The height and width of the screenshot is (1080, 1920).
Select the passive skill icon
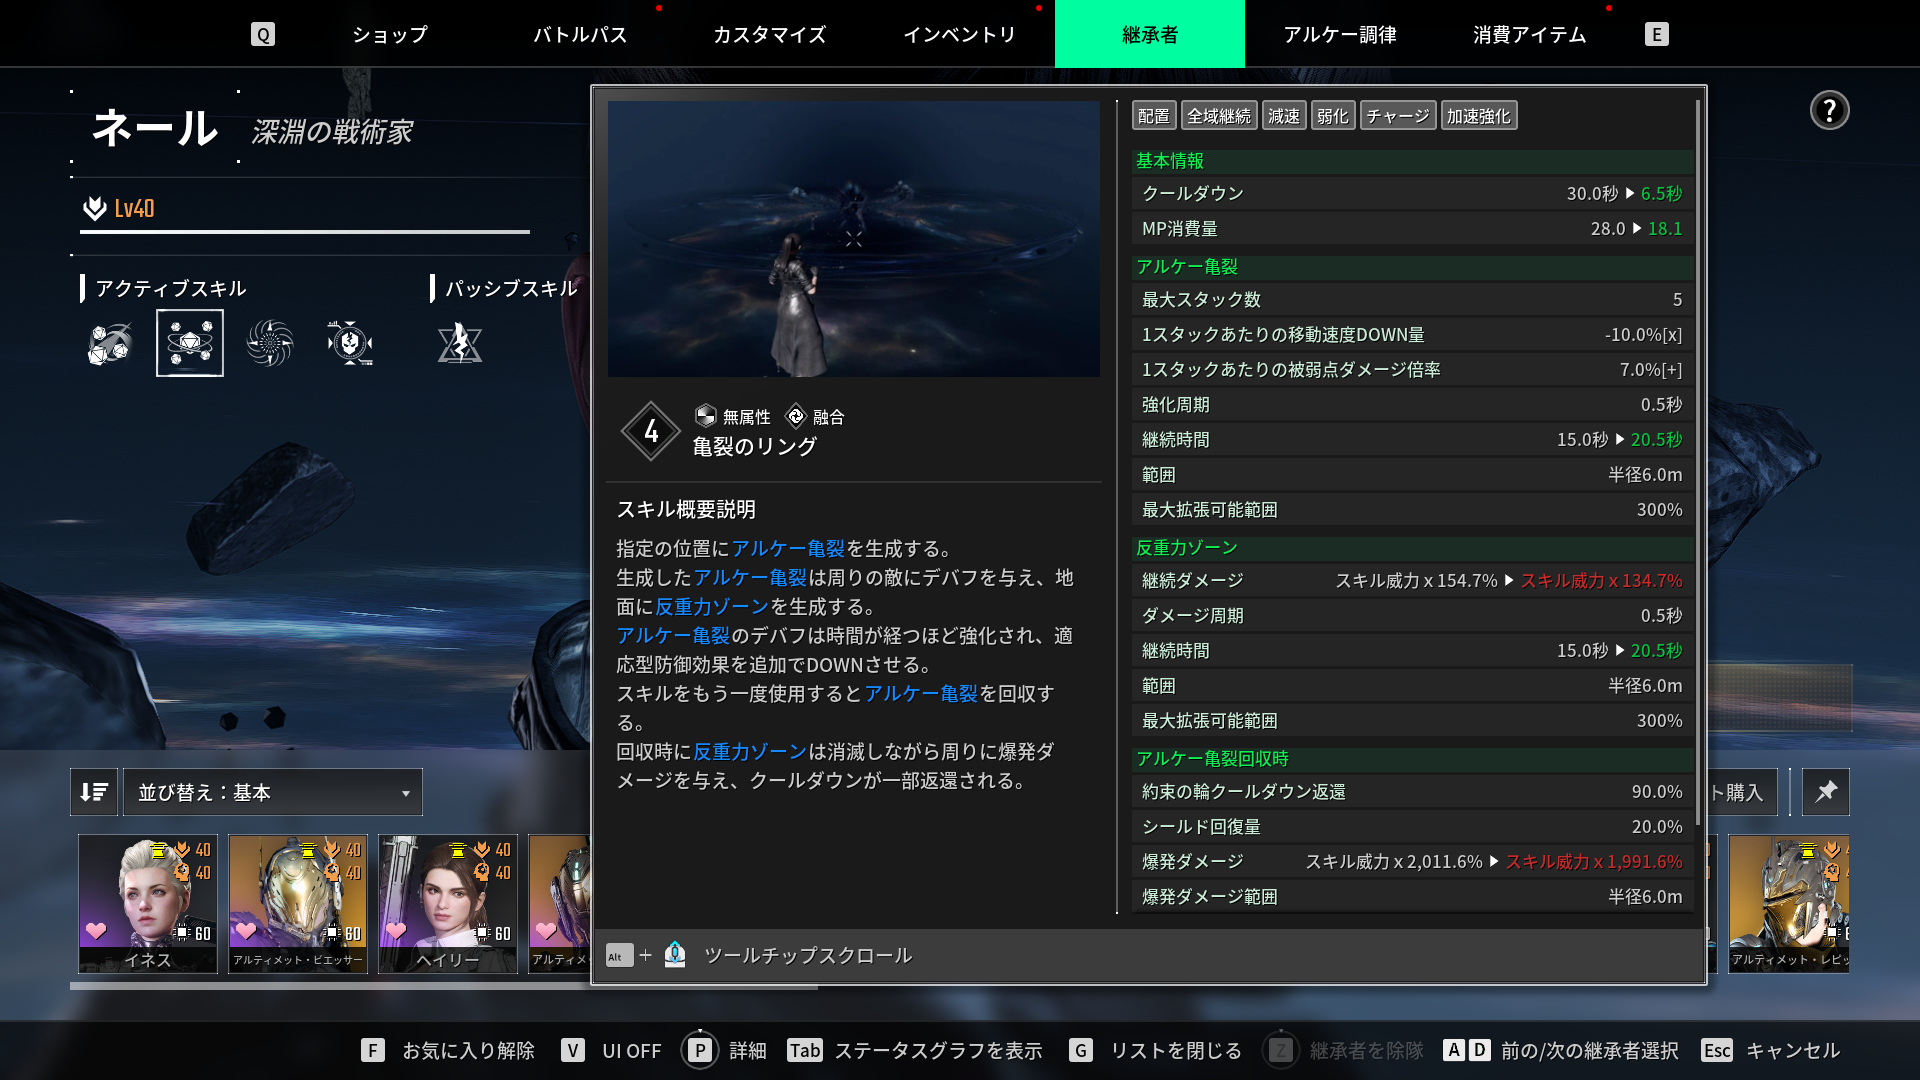(460, 344)
